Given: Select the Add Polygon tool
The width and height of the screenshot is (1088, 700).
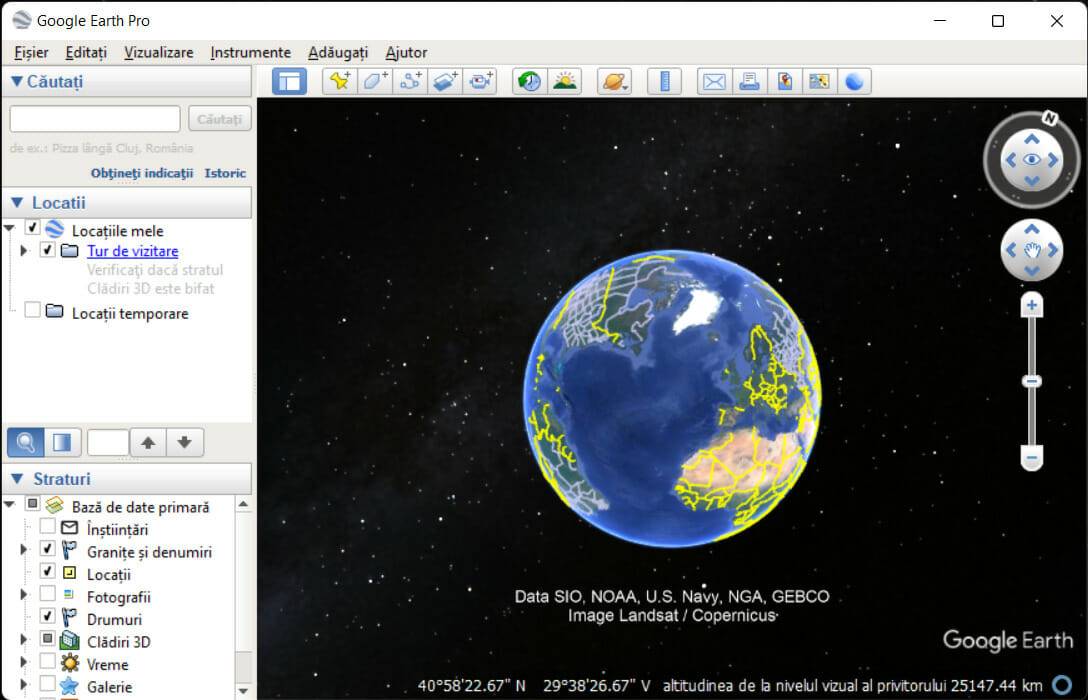Looking at the screenshot, I should [374, 81].
